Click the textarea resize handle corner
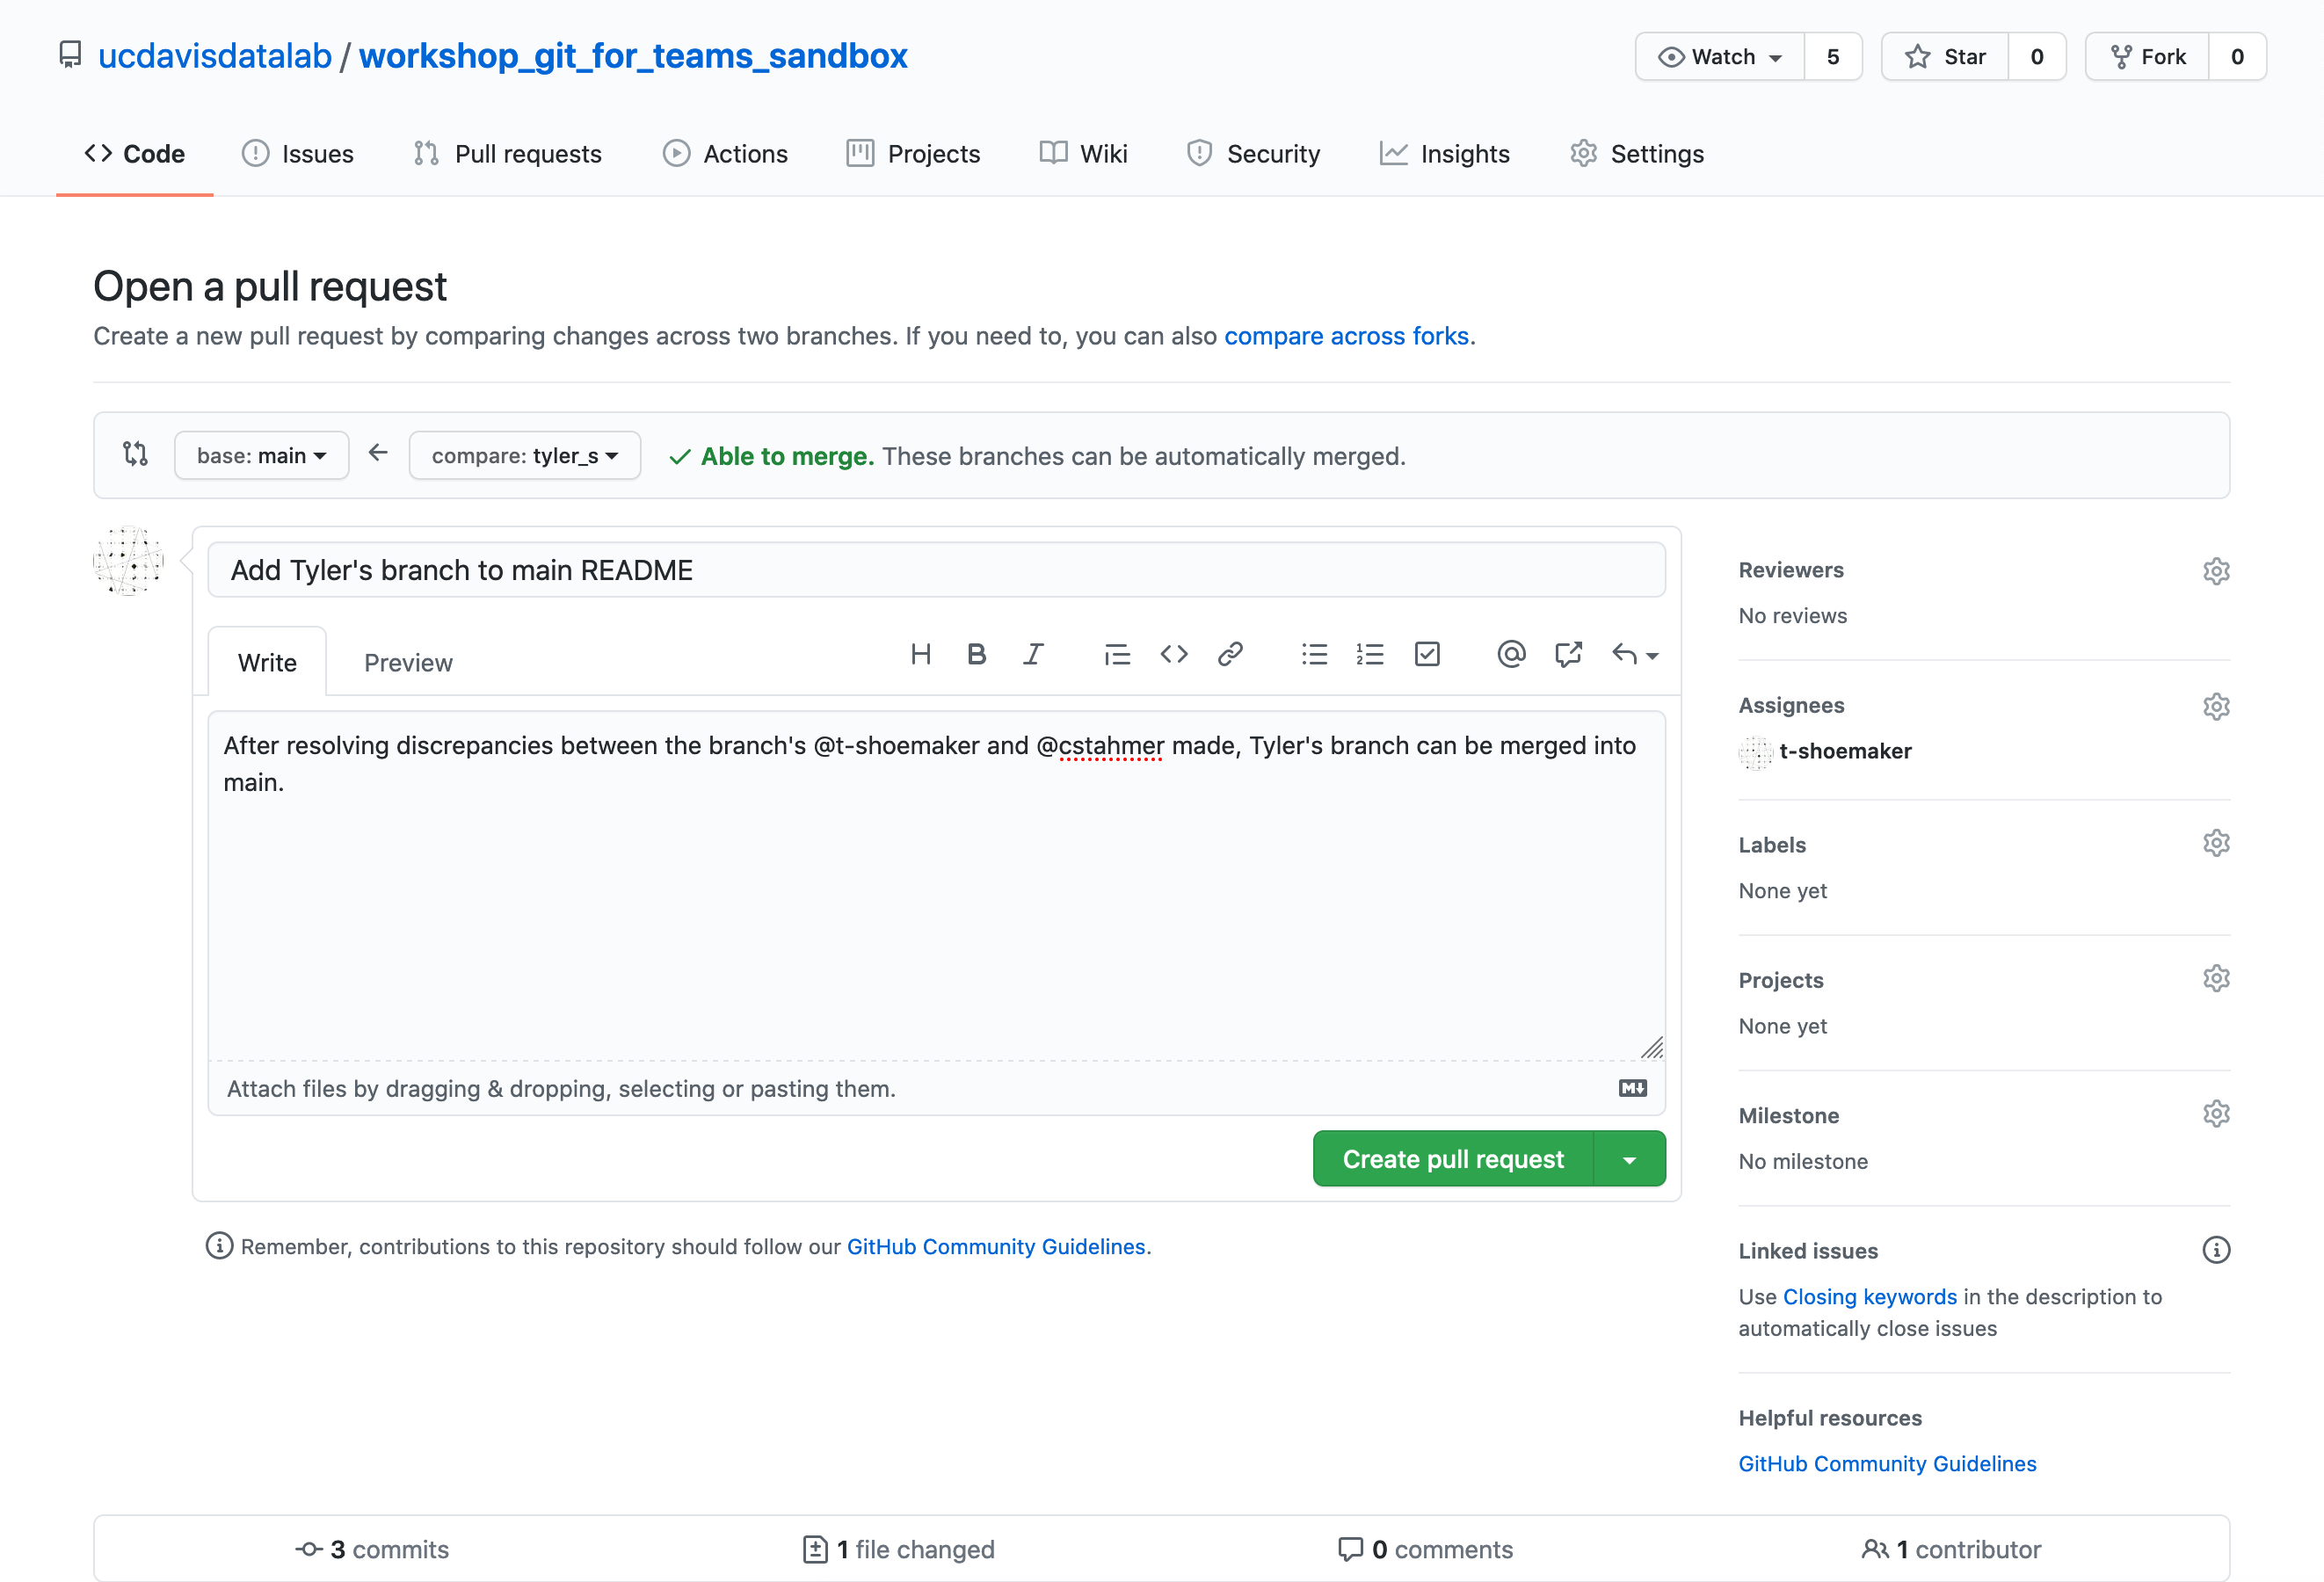Image resolution: width=2324 pixels, height=1582 pixels. 1652,1047
